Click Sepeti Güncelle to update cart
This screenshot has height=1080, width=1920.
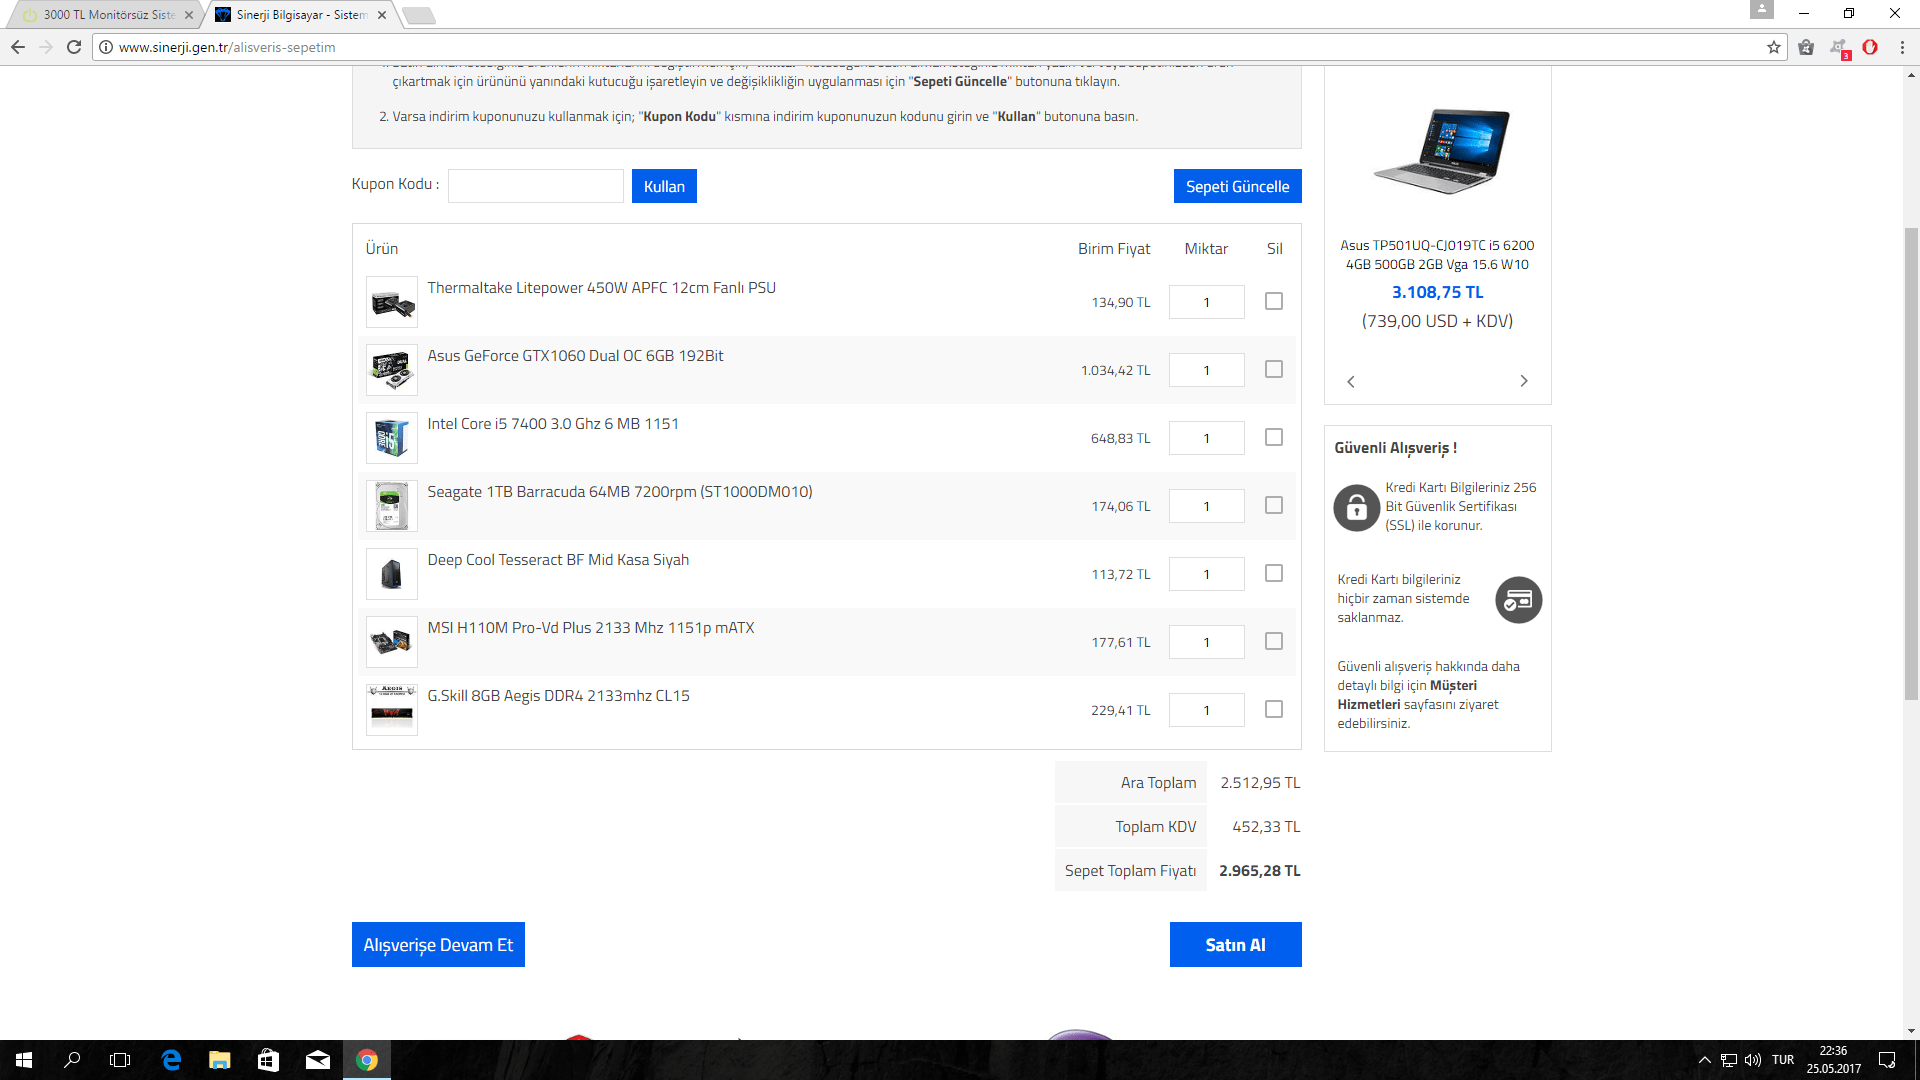(1237, 186)
